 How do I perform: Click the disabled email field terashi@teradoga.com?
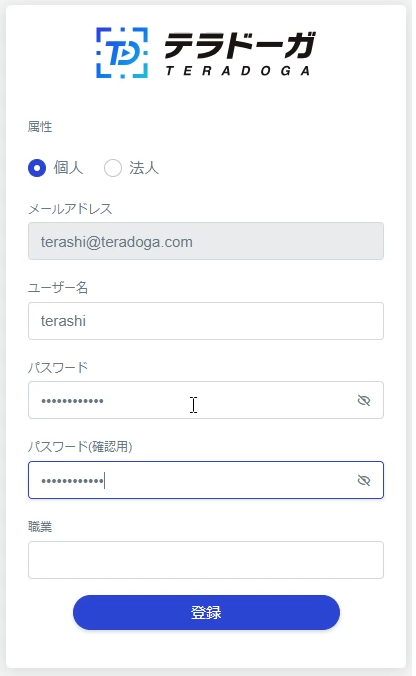(x=206, y=241)
